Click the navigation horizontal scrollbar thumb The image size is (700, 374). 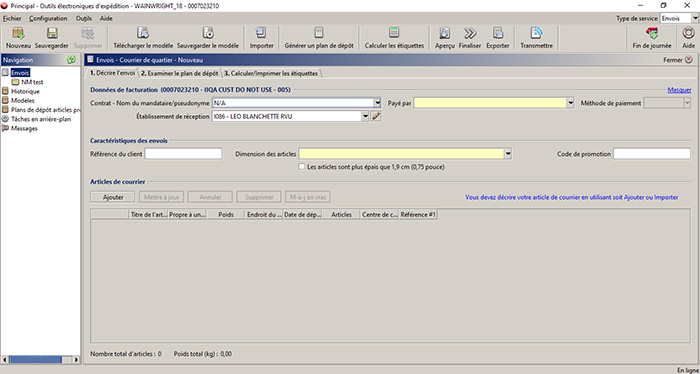(36, 360)
